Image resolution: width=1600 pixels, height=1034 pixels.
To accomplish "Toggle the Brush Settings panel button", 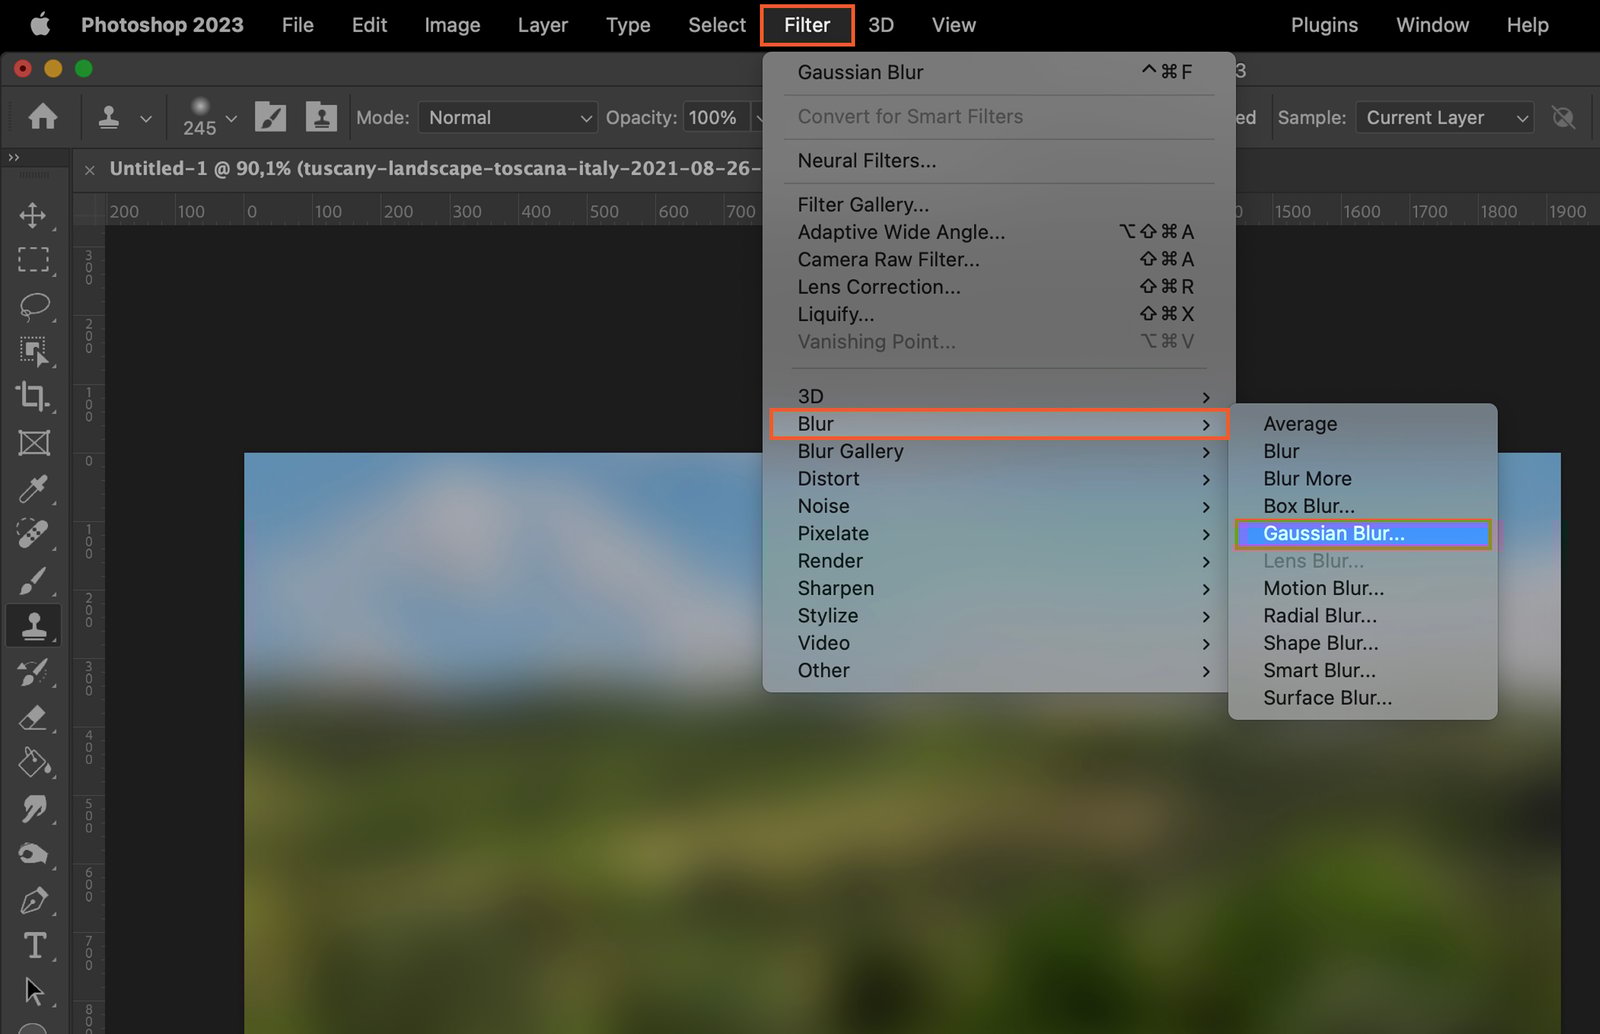I will click(270, 117).
